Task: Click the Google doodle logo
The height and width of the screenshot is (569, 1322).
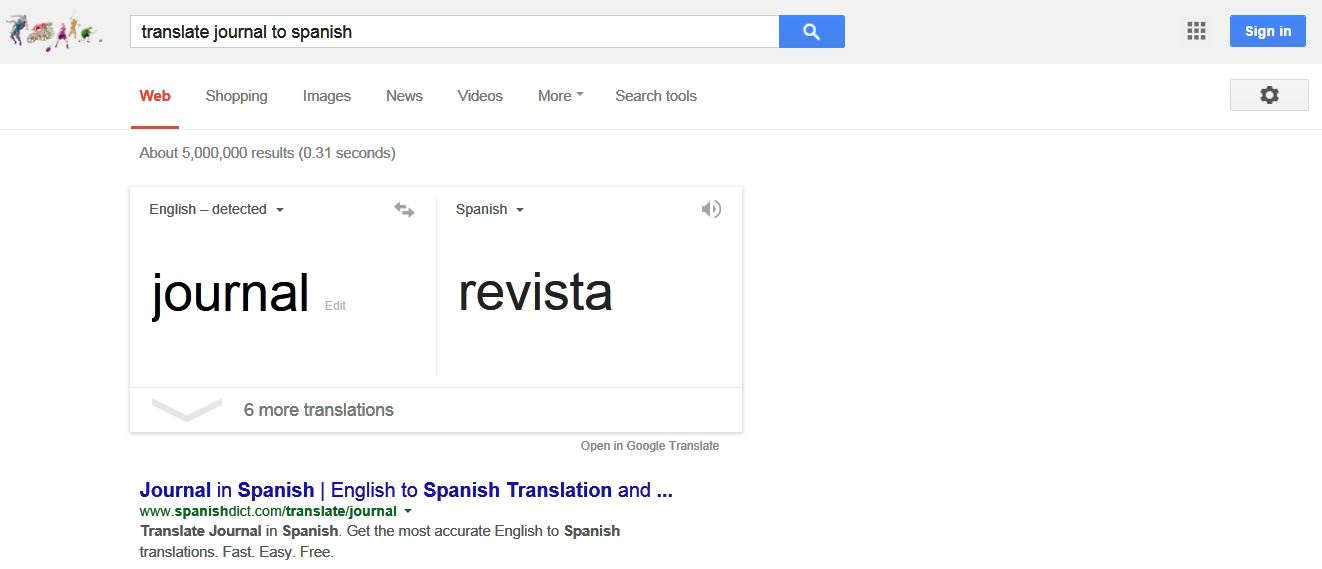Action: [x=54, y=31]
